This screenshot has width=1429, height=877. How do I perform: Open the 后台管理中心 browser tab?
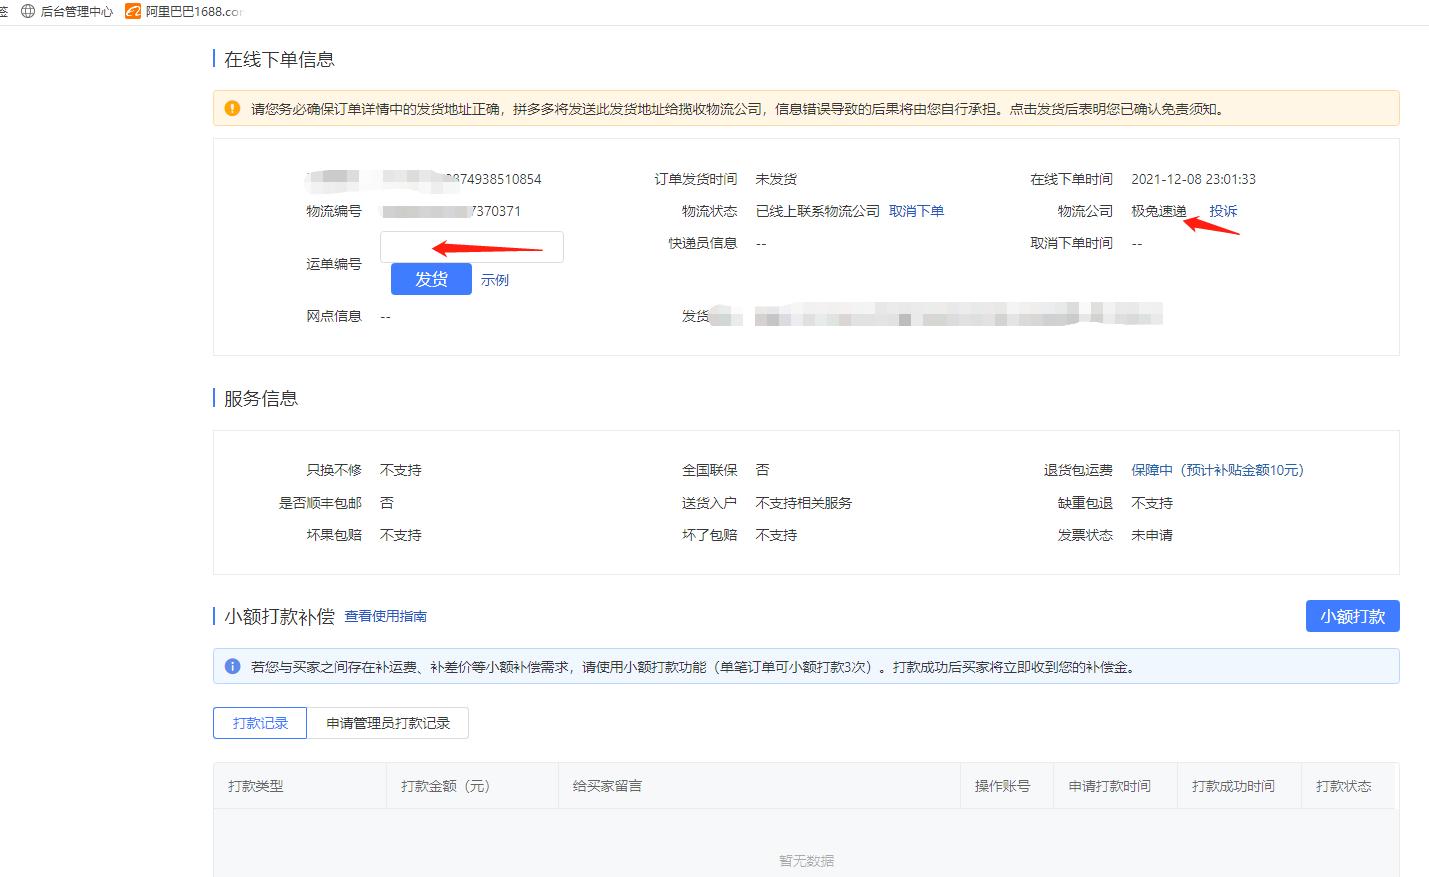[x=75, y=12]
